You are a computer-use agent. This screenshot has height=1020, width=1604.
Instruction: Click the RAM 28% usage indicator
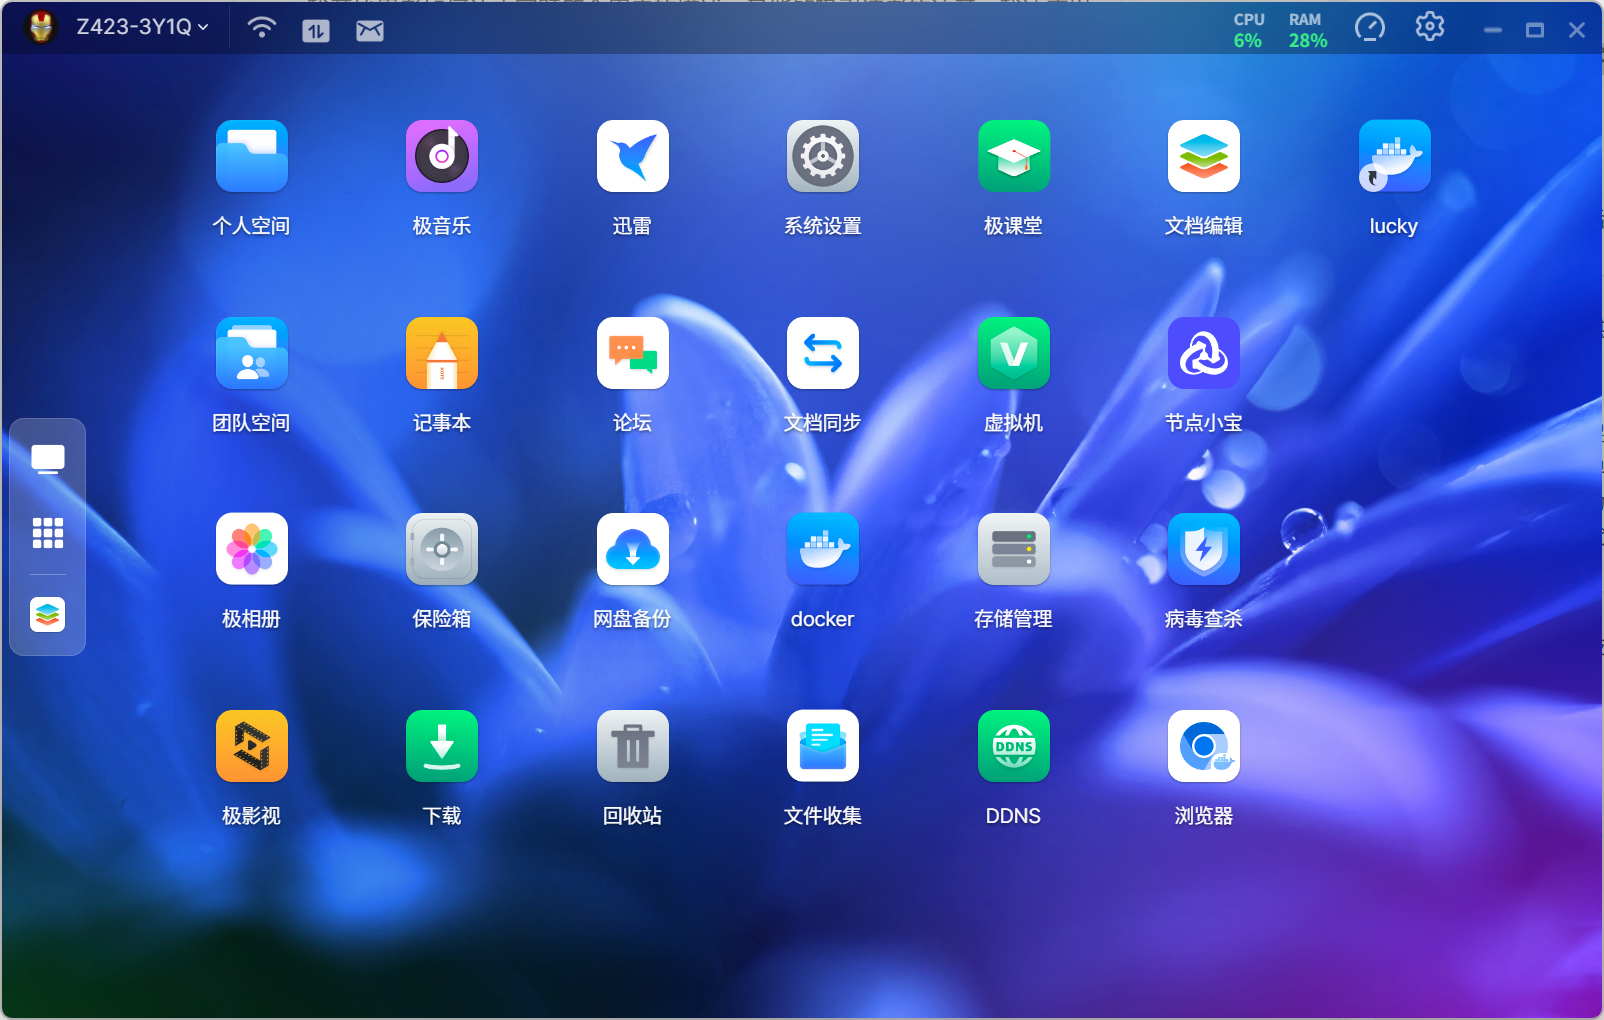[x=1307, y=31]
